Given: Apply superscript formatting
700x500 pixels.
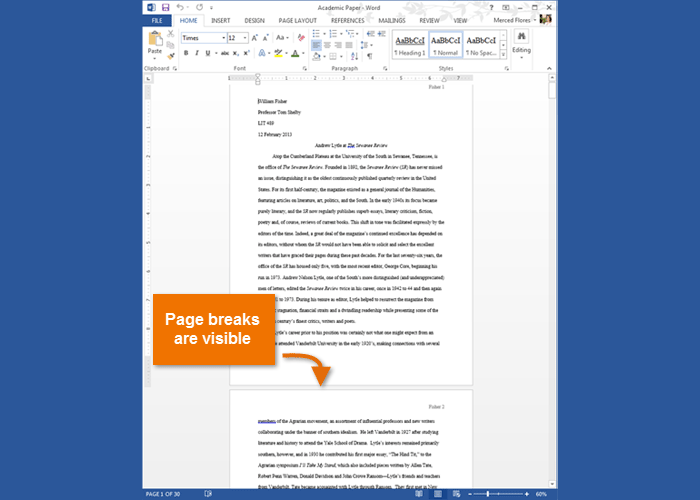Looking at the screenshot, I should pos(246,53).
